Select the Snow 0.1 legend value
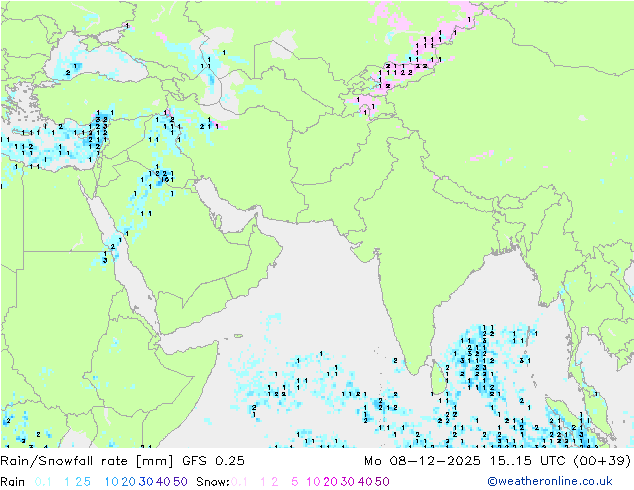Screen dimensions: 634x490 coord(239,482)
